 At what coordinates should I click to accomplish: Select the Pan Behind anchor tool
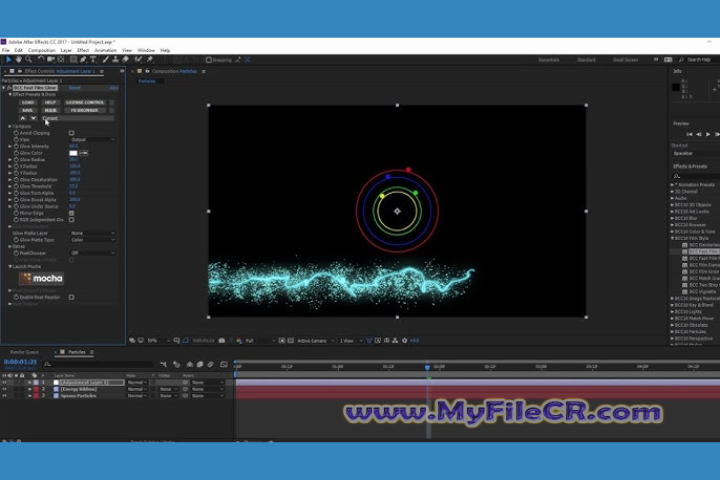61,59
